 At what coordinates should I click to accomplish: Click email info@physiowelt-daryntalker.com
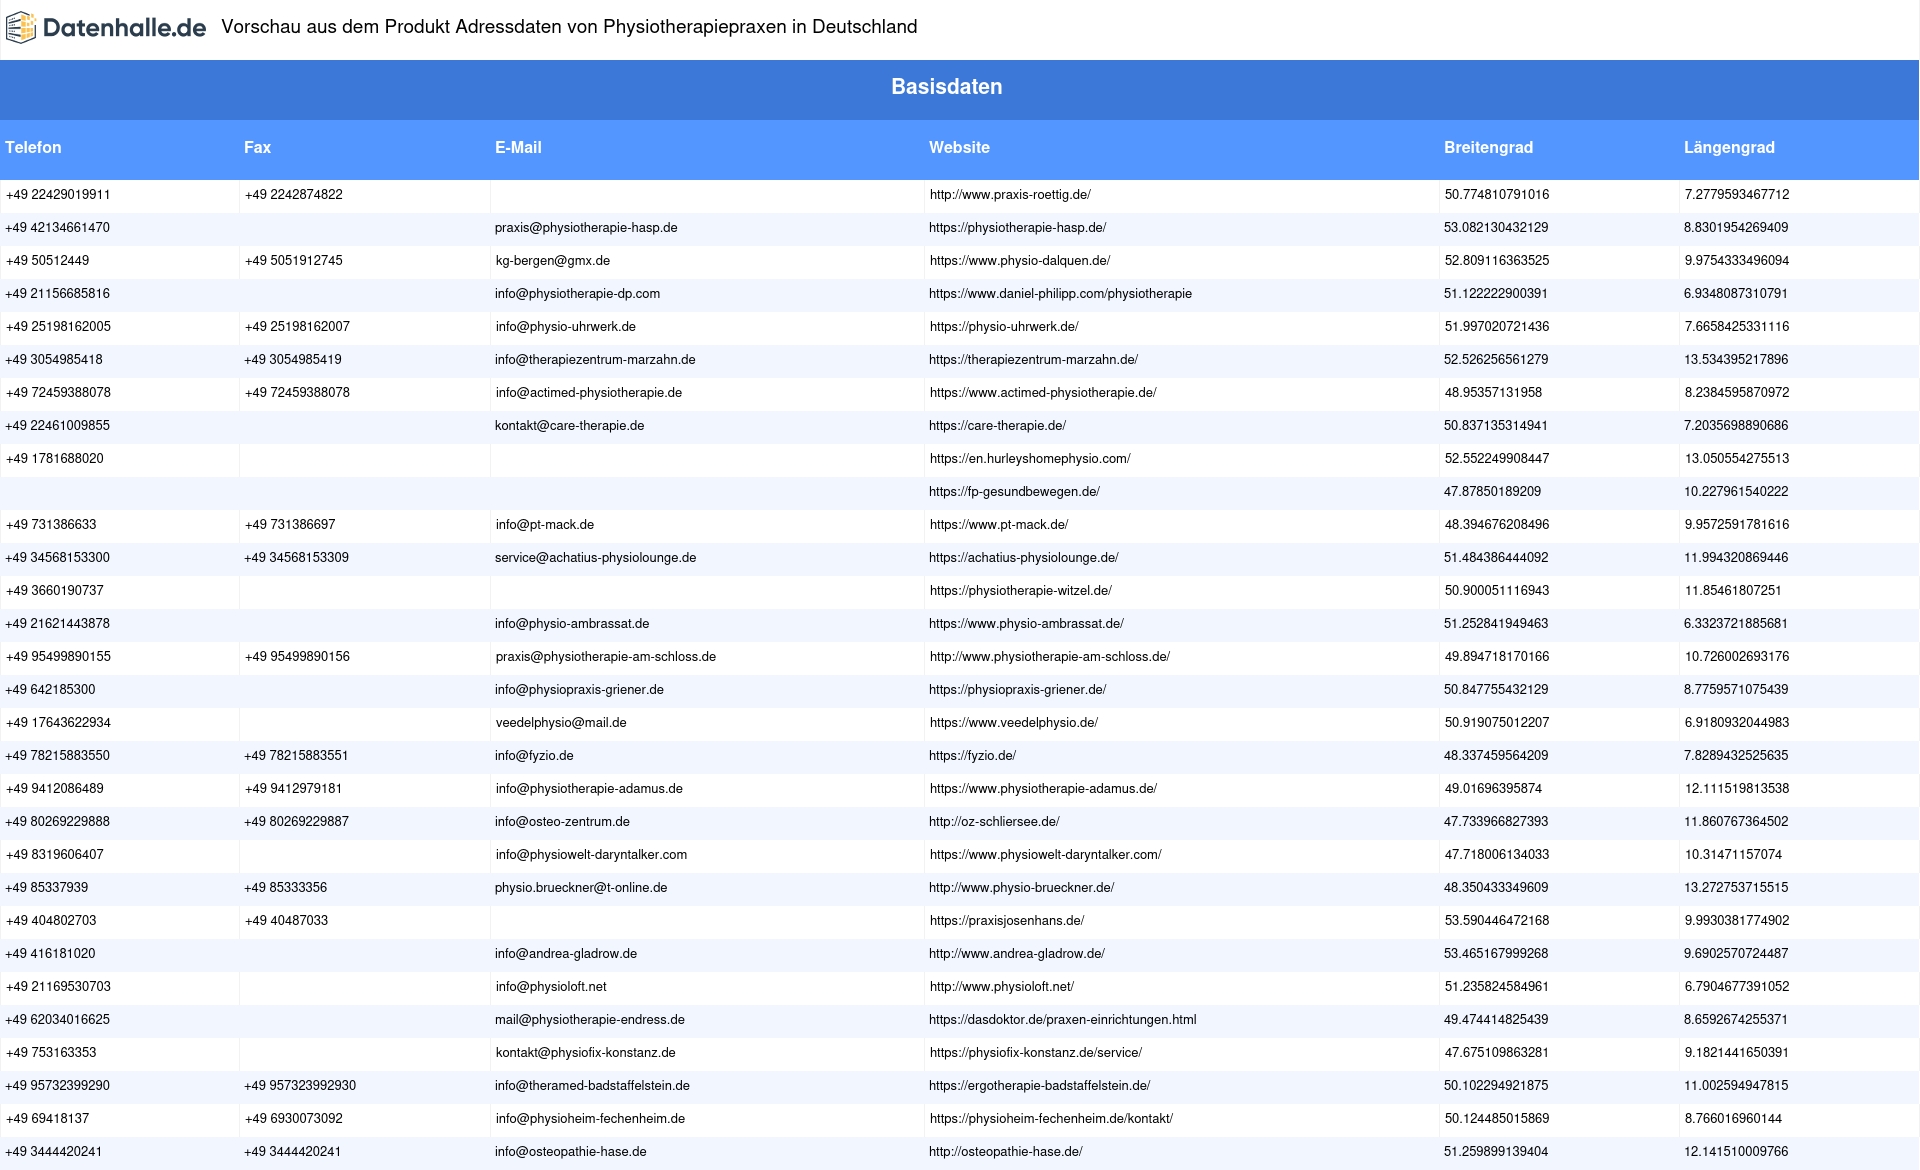coord(591,855)
